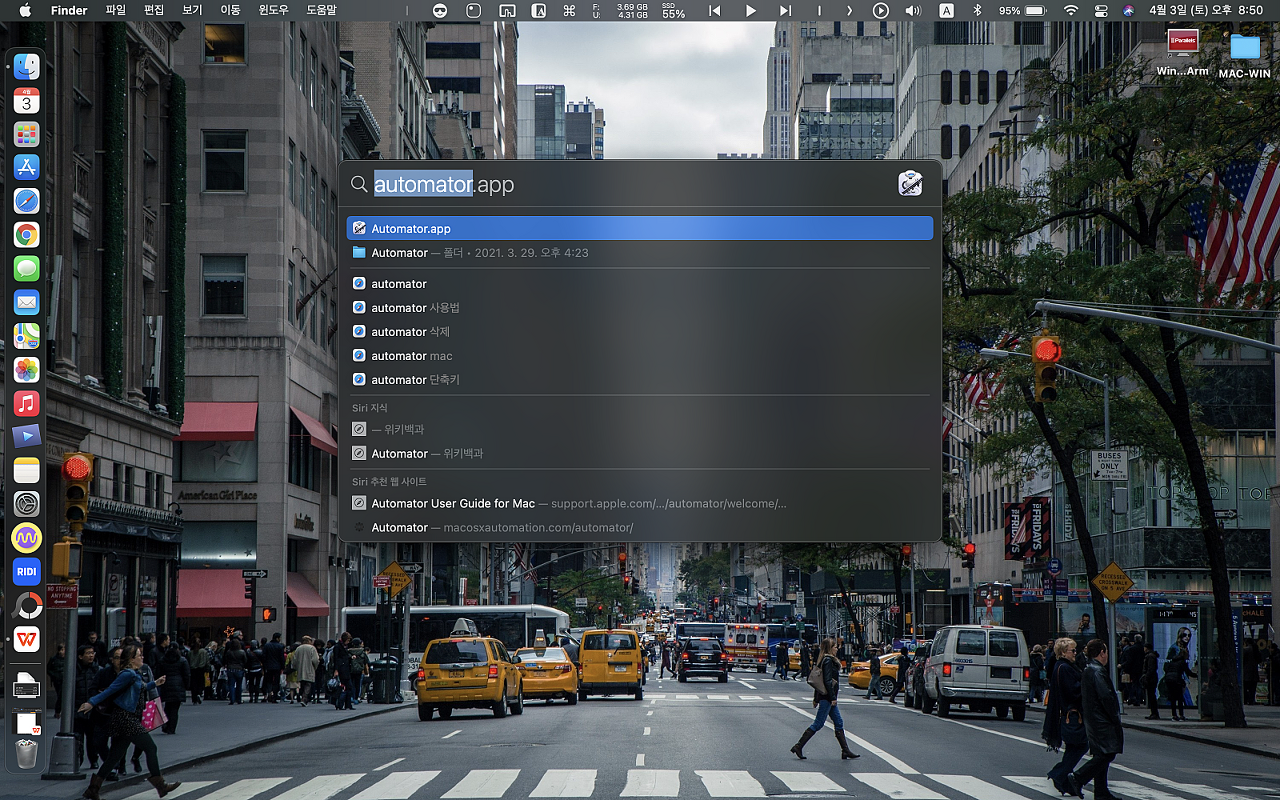
Task: Click the previous track button in menu bar
Action: coord(714,10)
